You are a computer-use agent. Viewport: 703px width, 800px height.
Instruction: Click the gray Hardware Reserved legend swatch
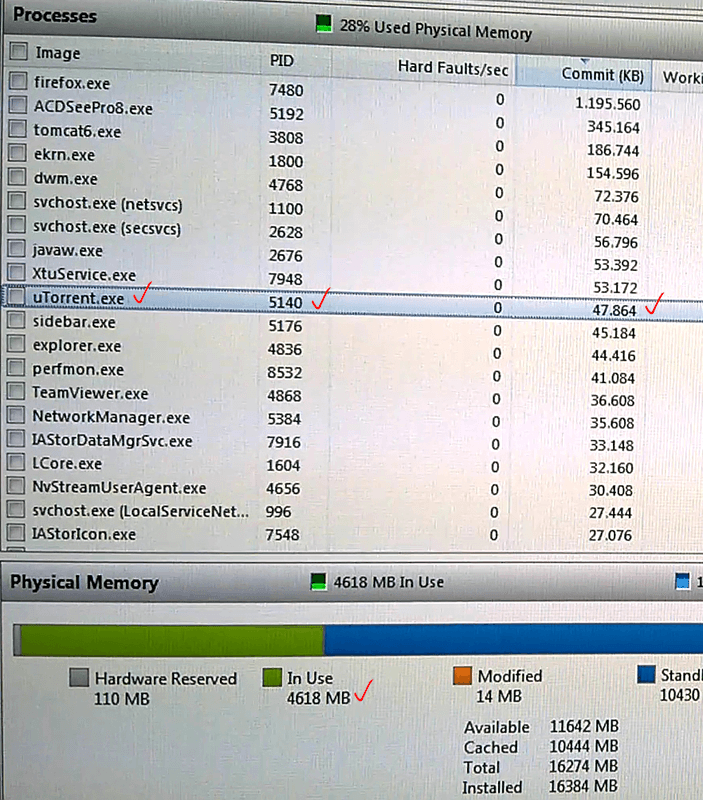[x=79, y=678]
